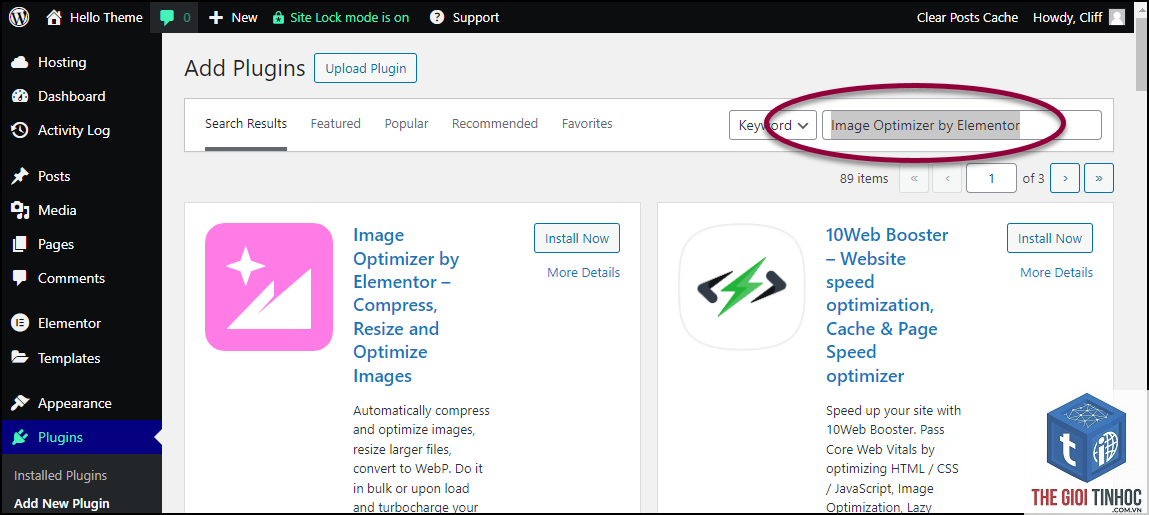Switch to the Favorites tab
Screen dimensions: 1149x515
coord(587,124)
